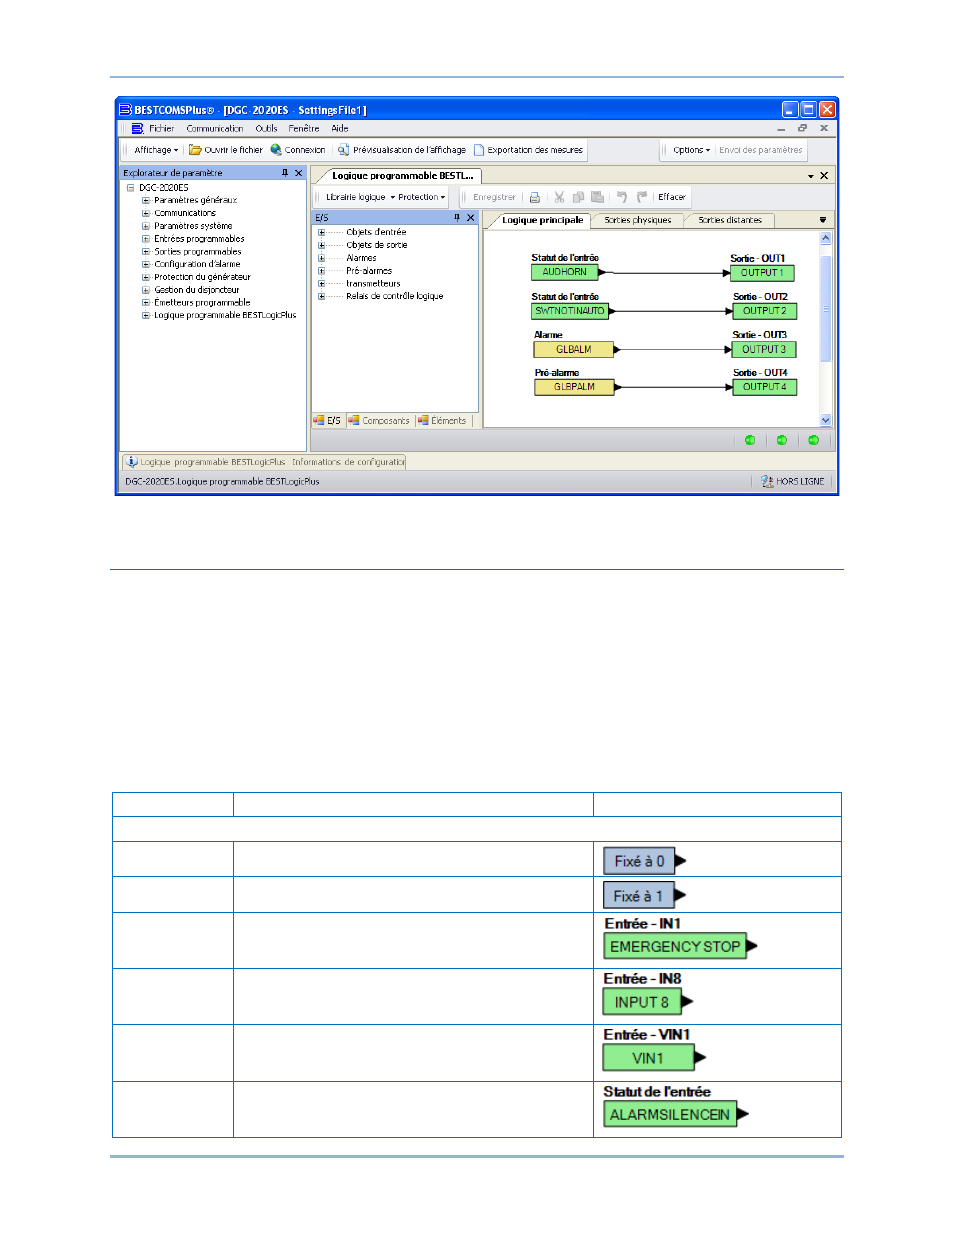This screenshot has height=1235, width=954.
Task: Pin the E/S toolbox panel
Action: click(x=457, y=218)
